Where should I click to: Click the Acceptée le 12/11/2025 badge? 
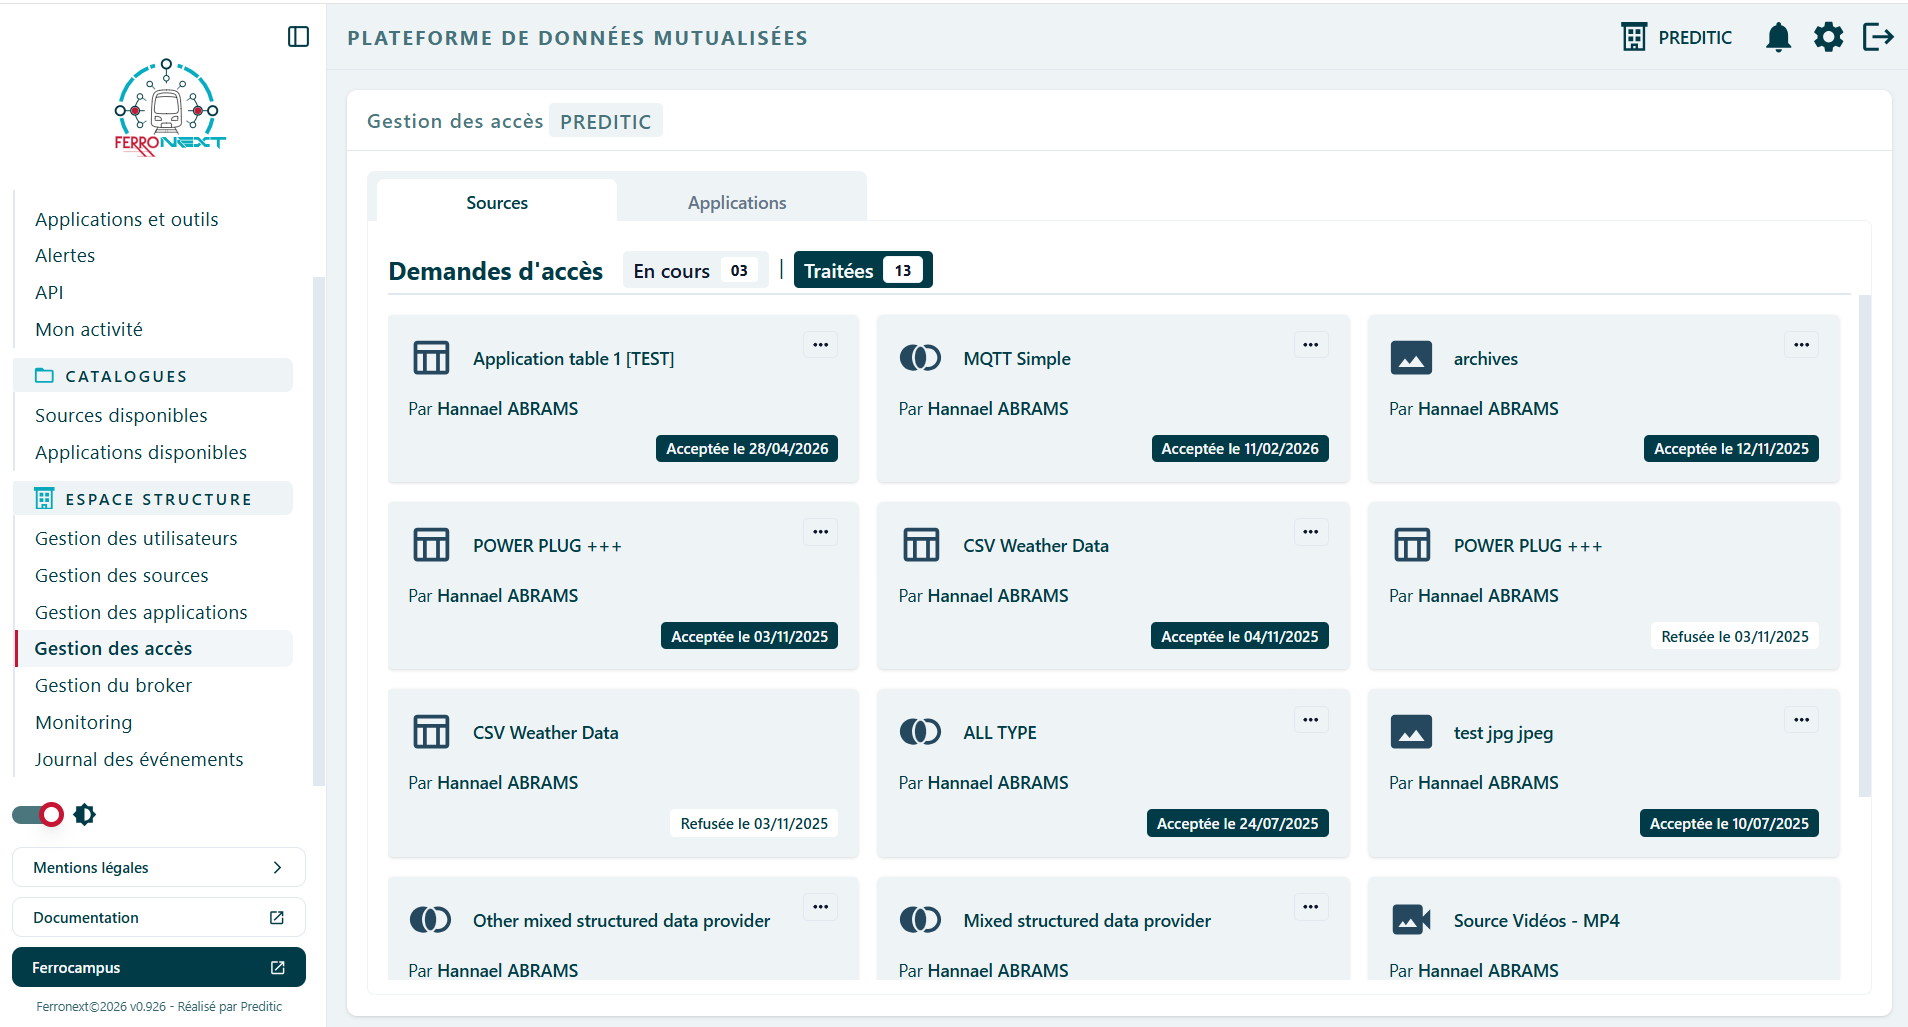coord(1731,449)
